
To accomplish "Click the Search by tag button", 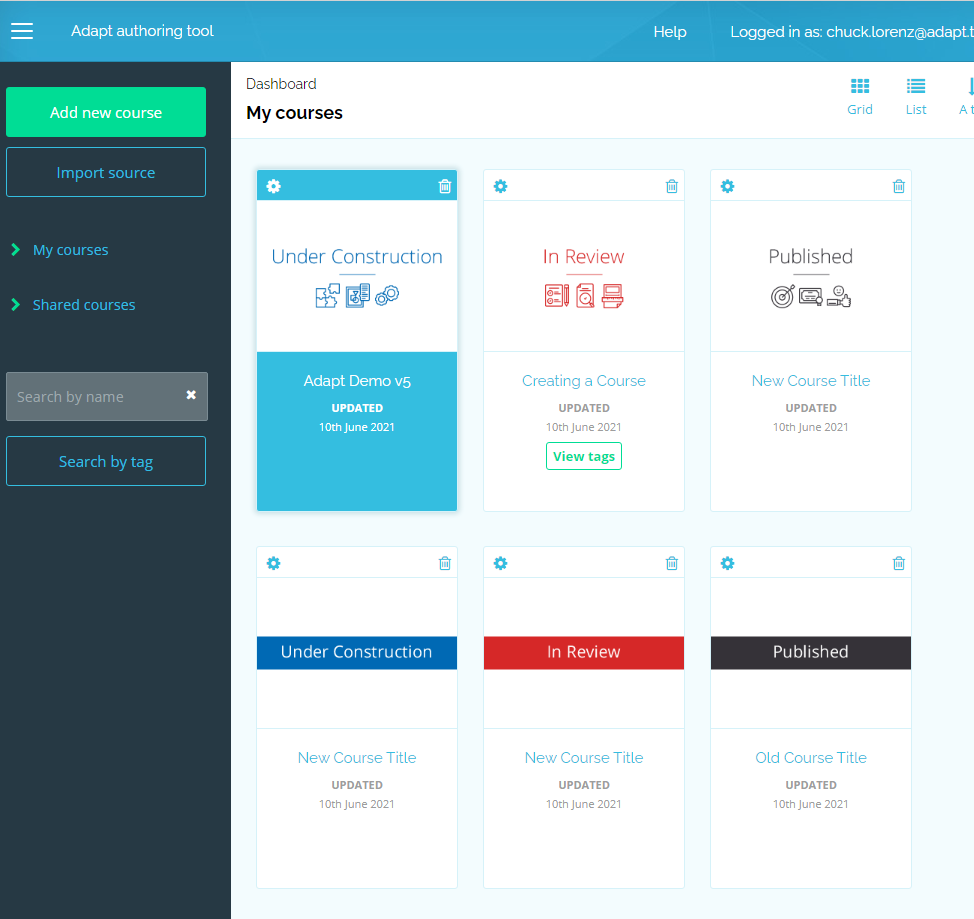I will [x=106, y=461].
